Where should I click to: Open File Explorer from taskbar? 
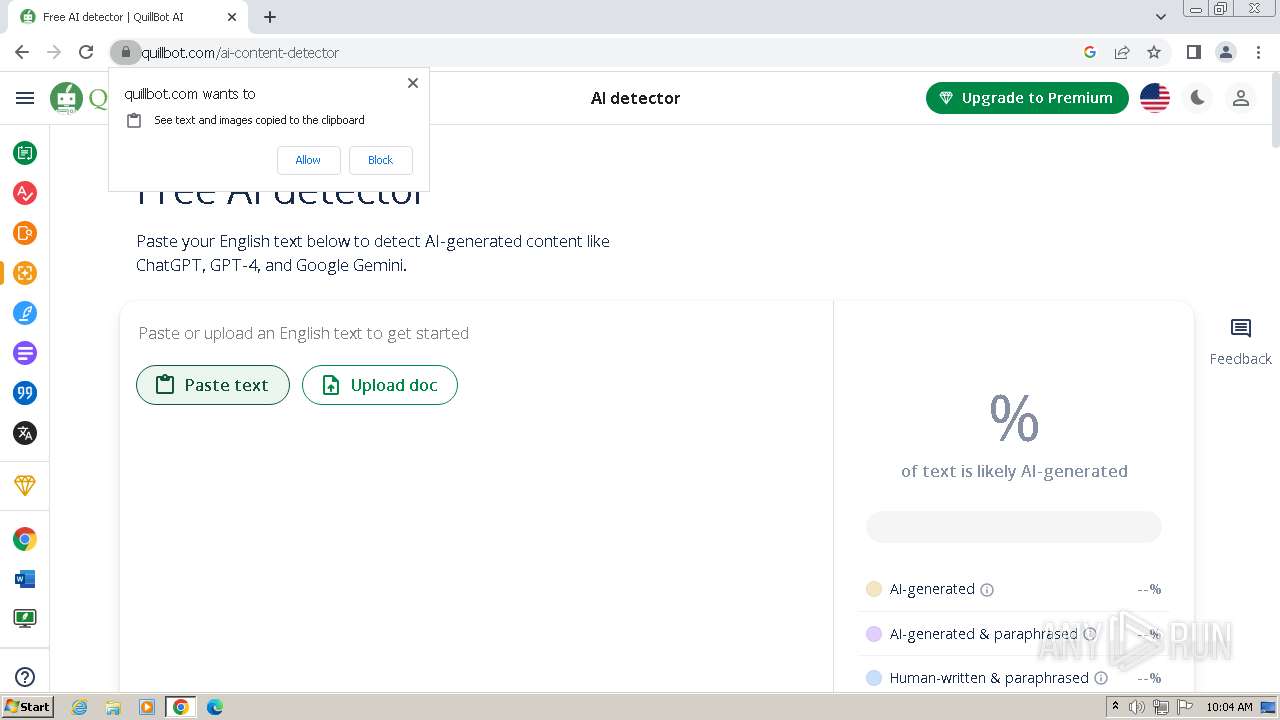tap(113, 707)
